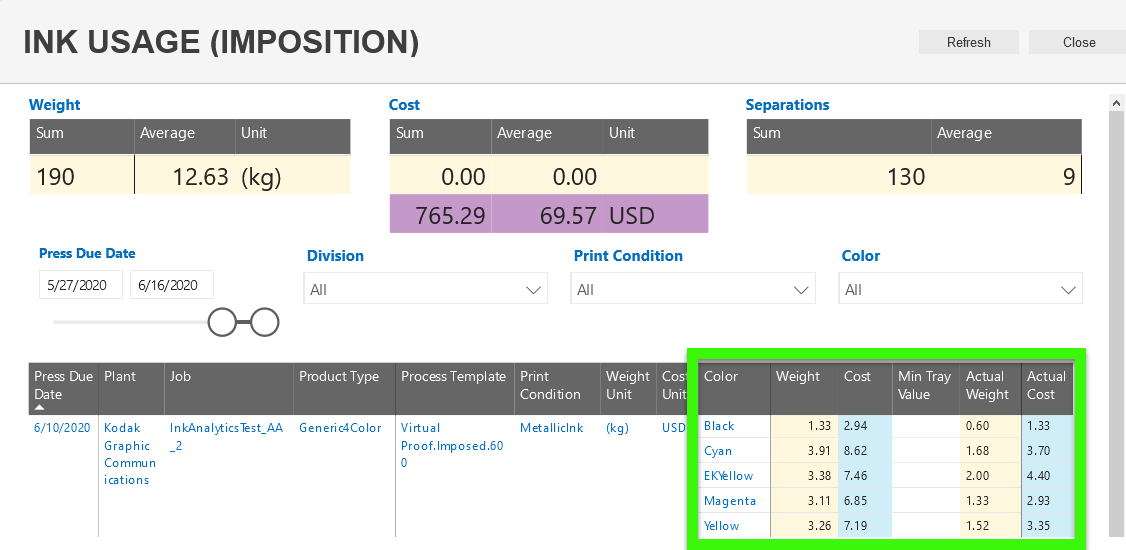Screen dimensions: 1126x550
Task: Sort by the Plant column header
Action: tap(120, 377)
